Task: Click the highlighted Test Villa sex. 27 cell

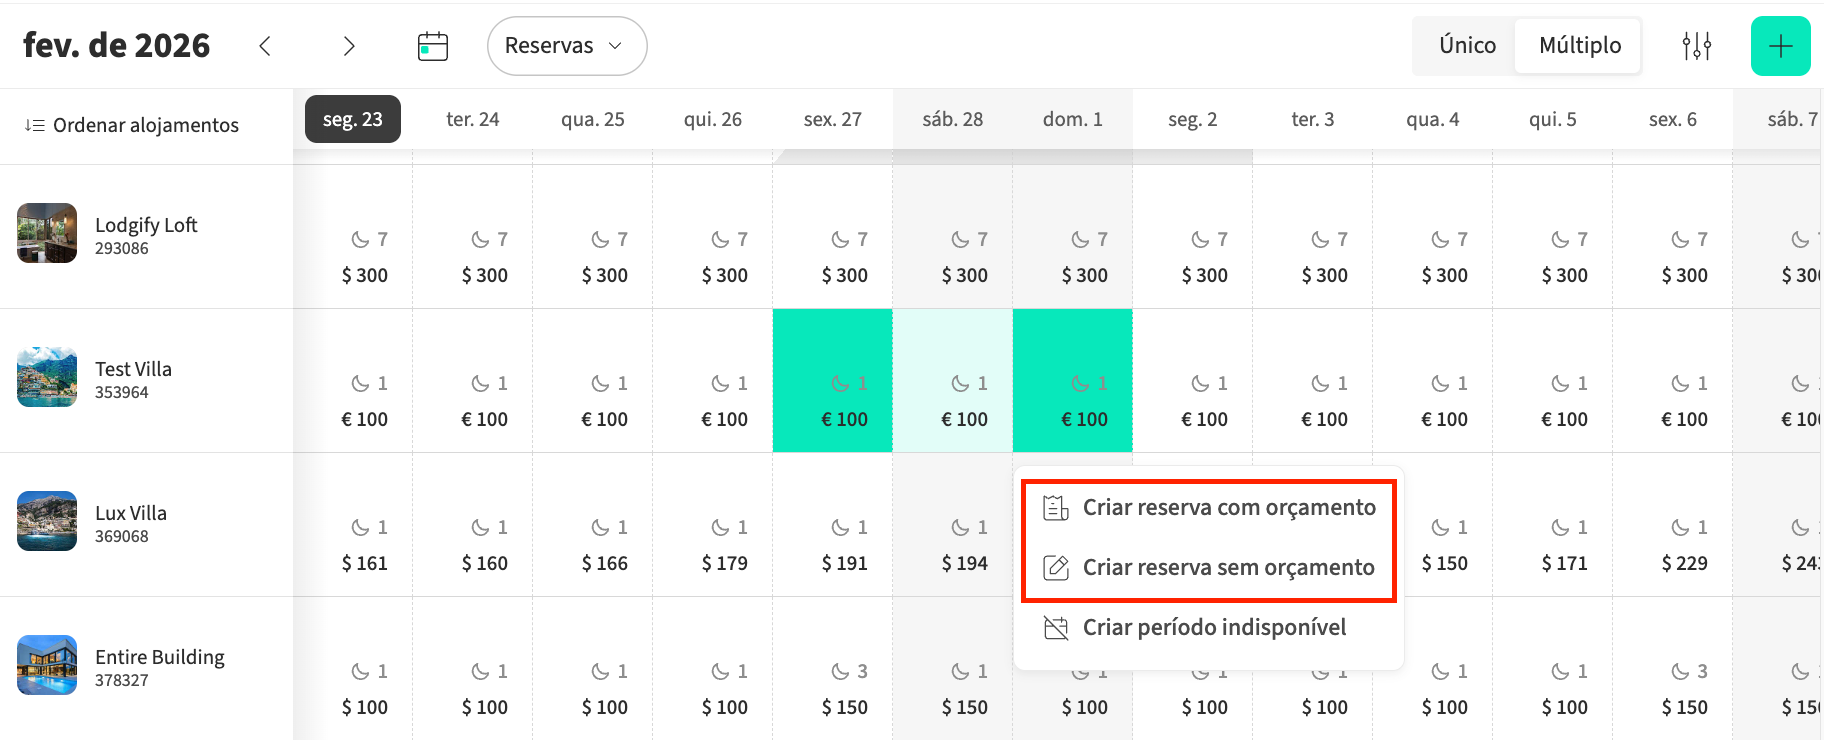Action: 832,381
